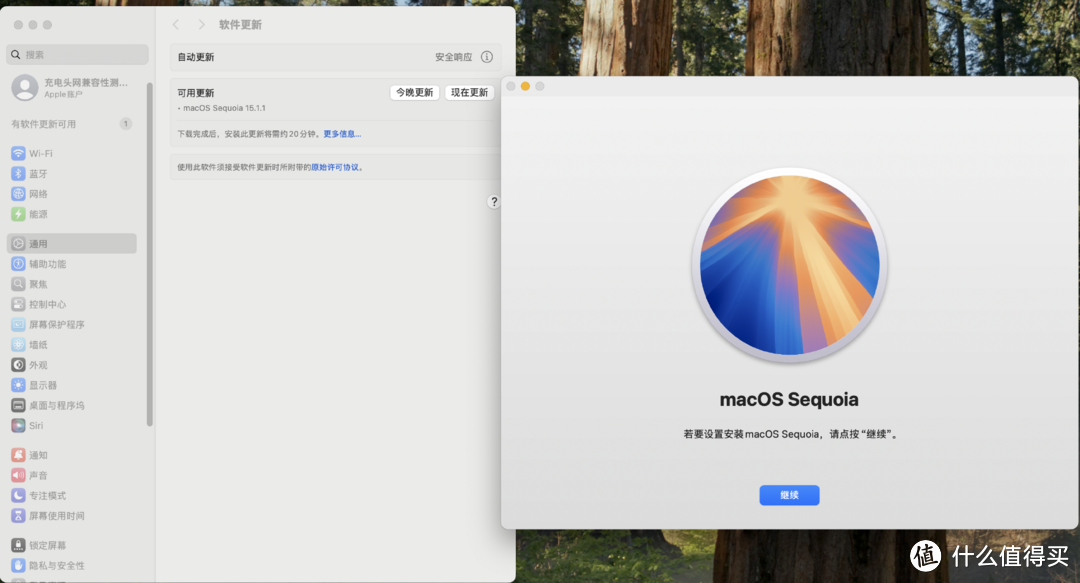The width and height of the screenshot is (1080, 583).
Task: Open the 控制中心 icon in sidebar
Action: point(19,304)
